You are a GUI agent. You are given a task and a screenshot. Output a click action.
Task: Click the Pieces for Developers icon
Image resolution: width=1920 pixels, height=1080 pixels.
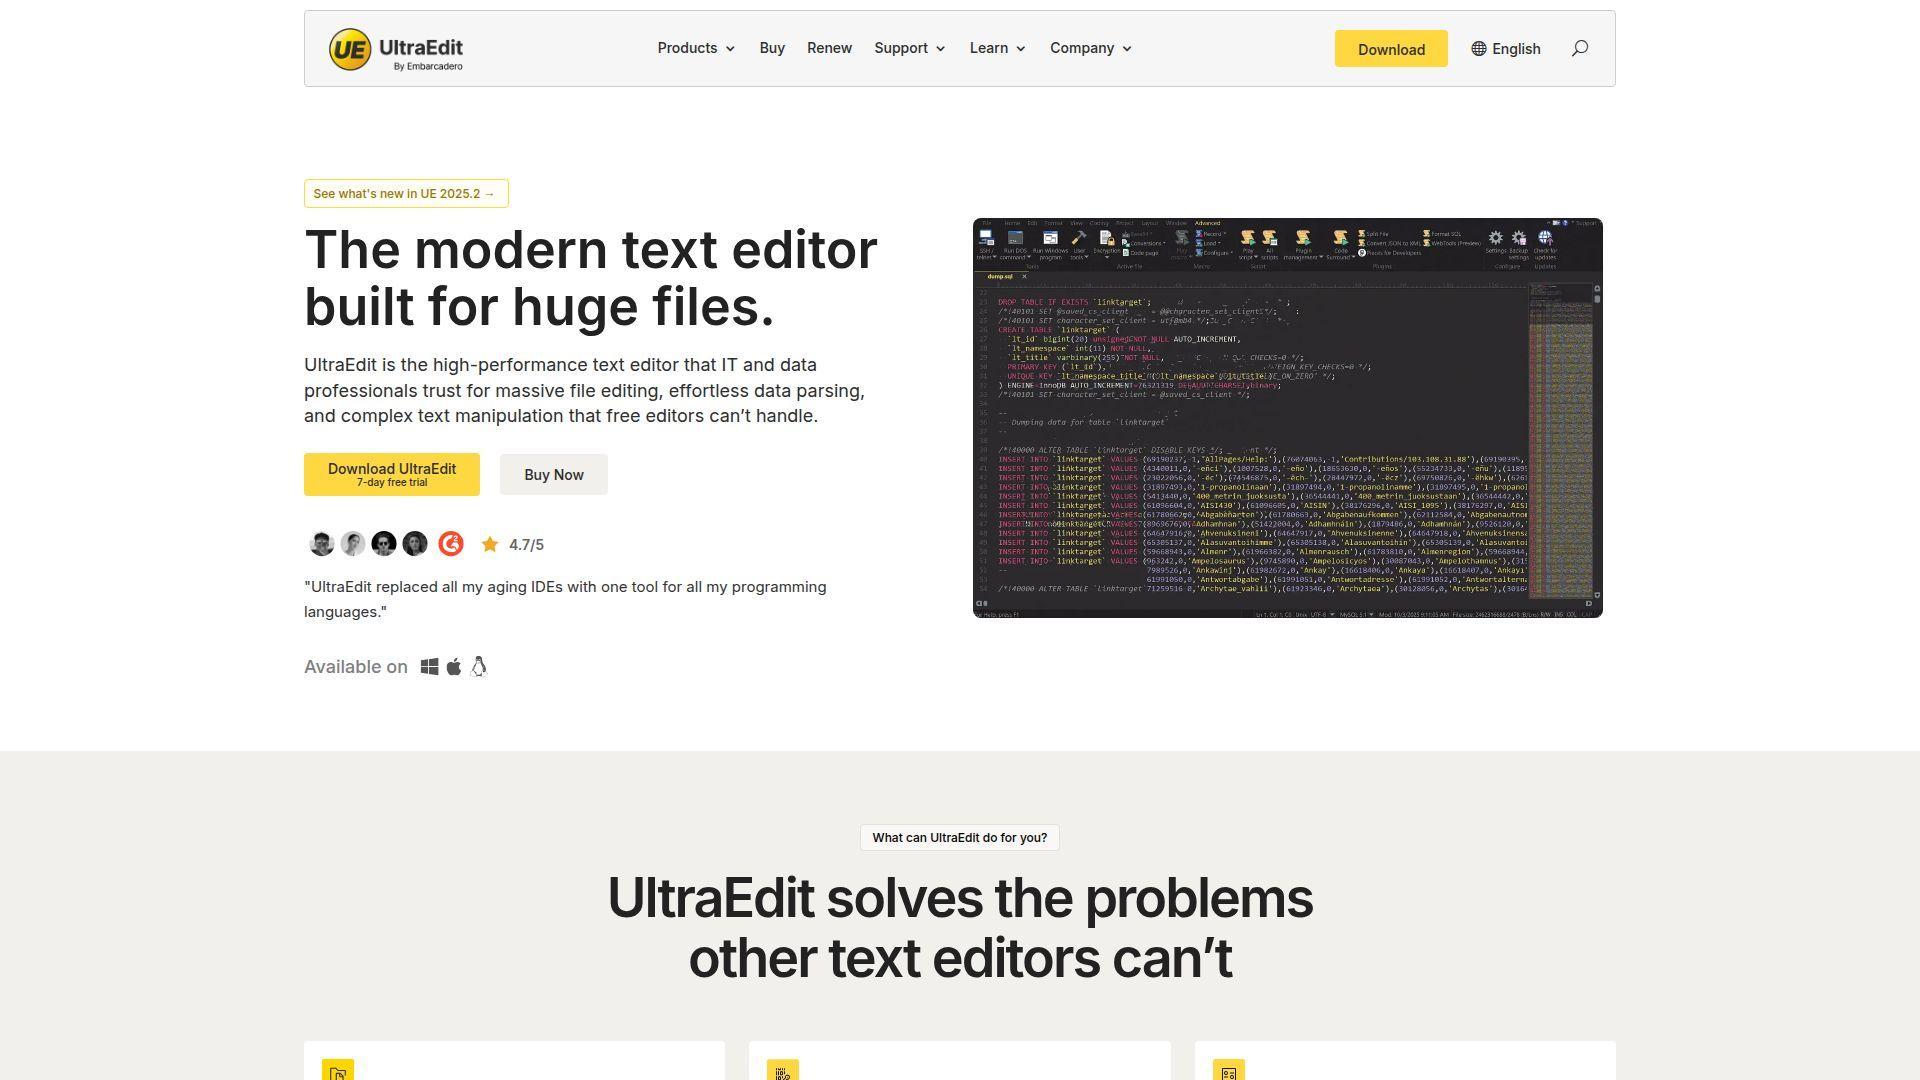[1361, 253]
